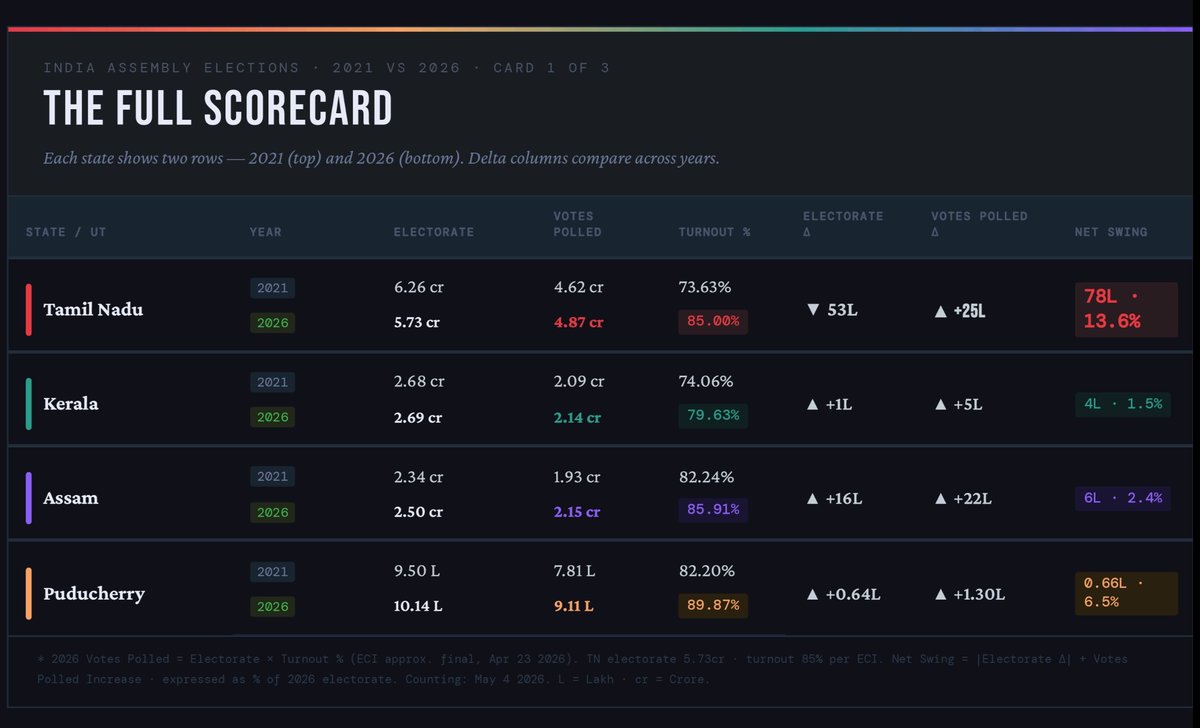Click the 82.20% turnout value
The width and height of the screenshot is (1200, 728).
point(706,570)
